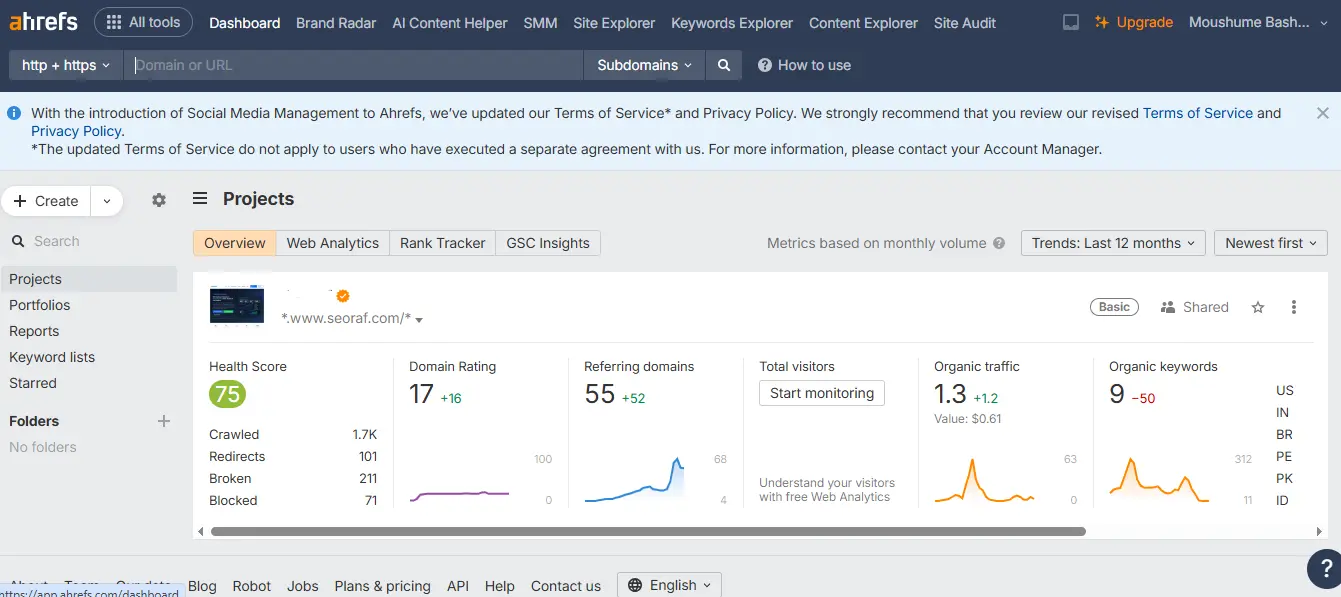This screenshot has width=1341, height=597.
Task: Click Start monitoring for Total visitors
Action: pos(822,393)
